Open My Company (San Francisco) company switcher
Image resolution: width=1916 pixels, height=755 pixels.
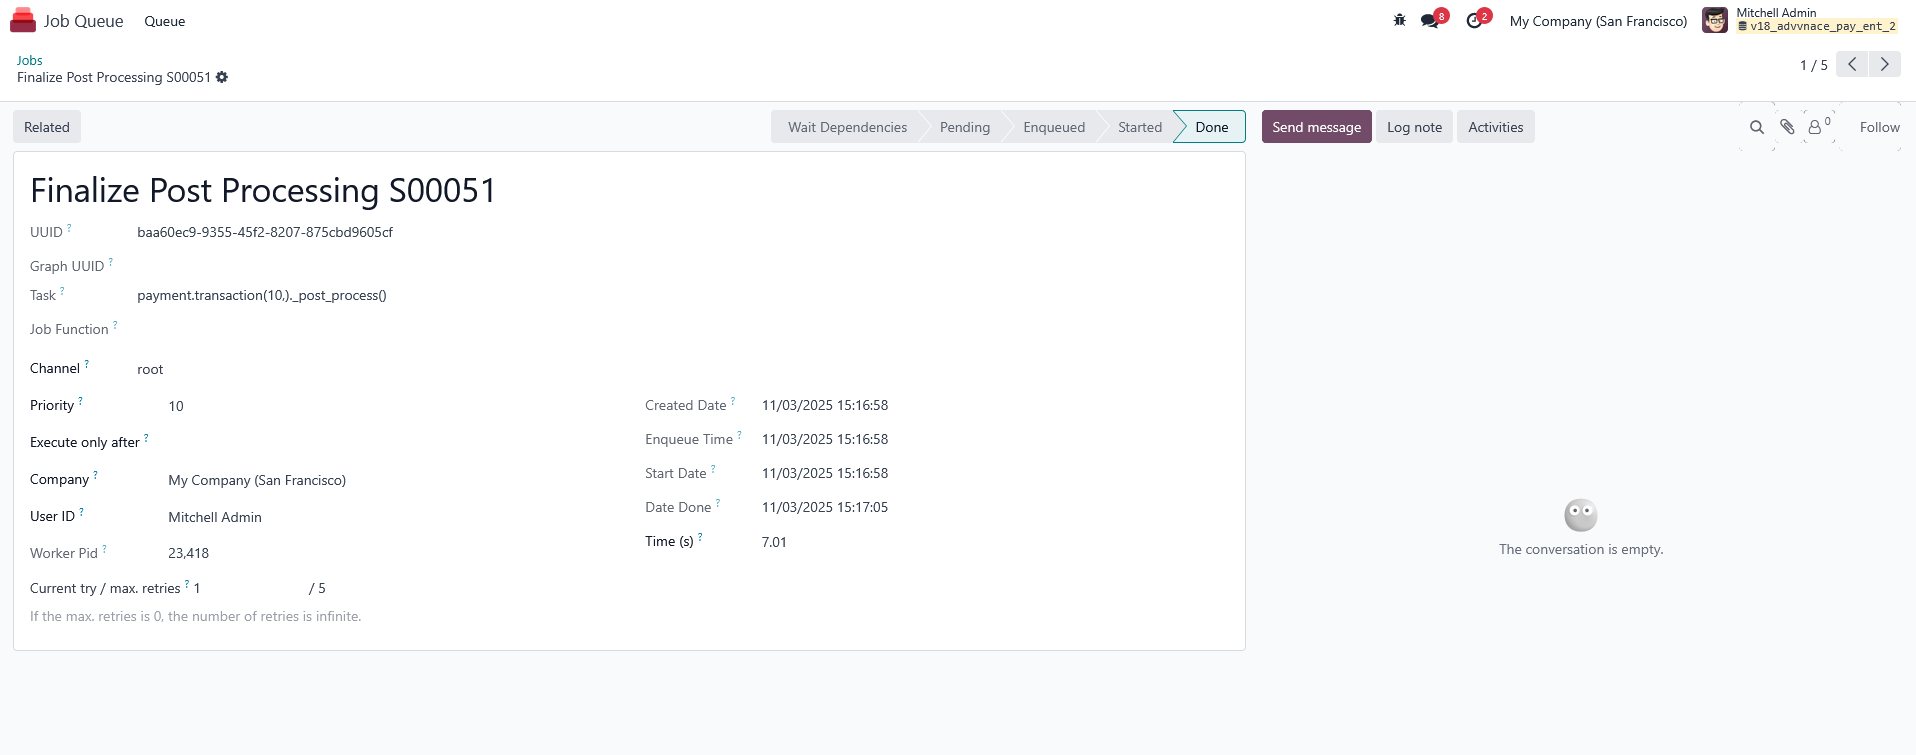tap(1598, 21)
